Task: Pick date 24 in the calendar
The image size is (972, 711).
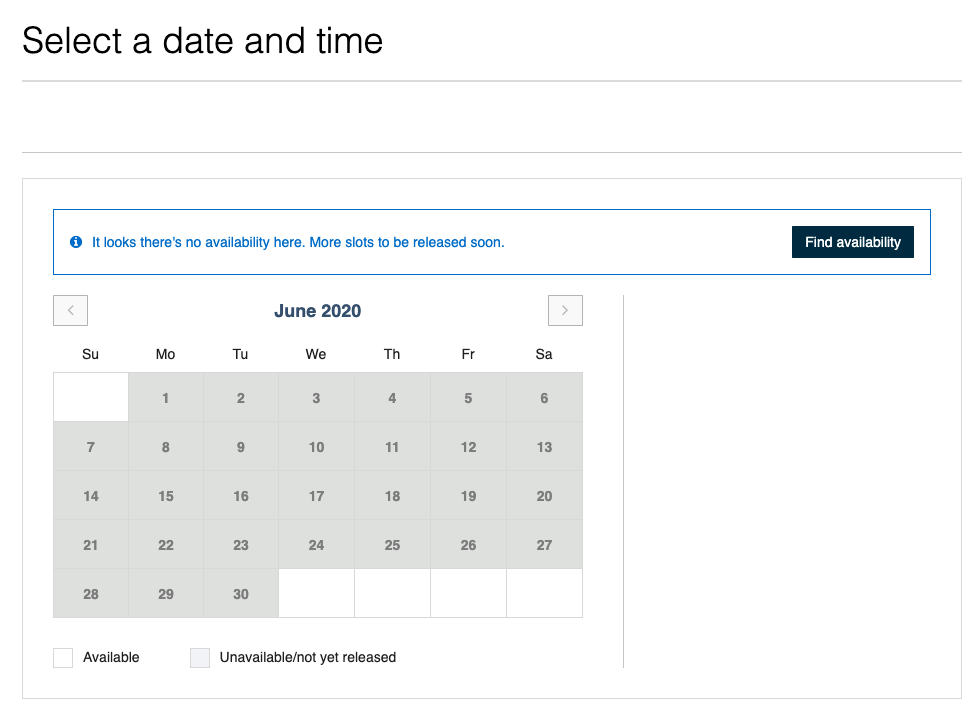Action: click(316, 545)
